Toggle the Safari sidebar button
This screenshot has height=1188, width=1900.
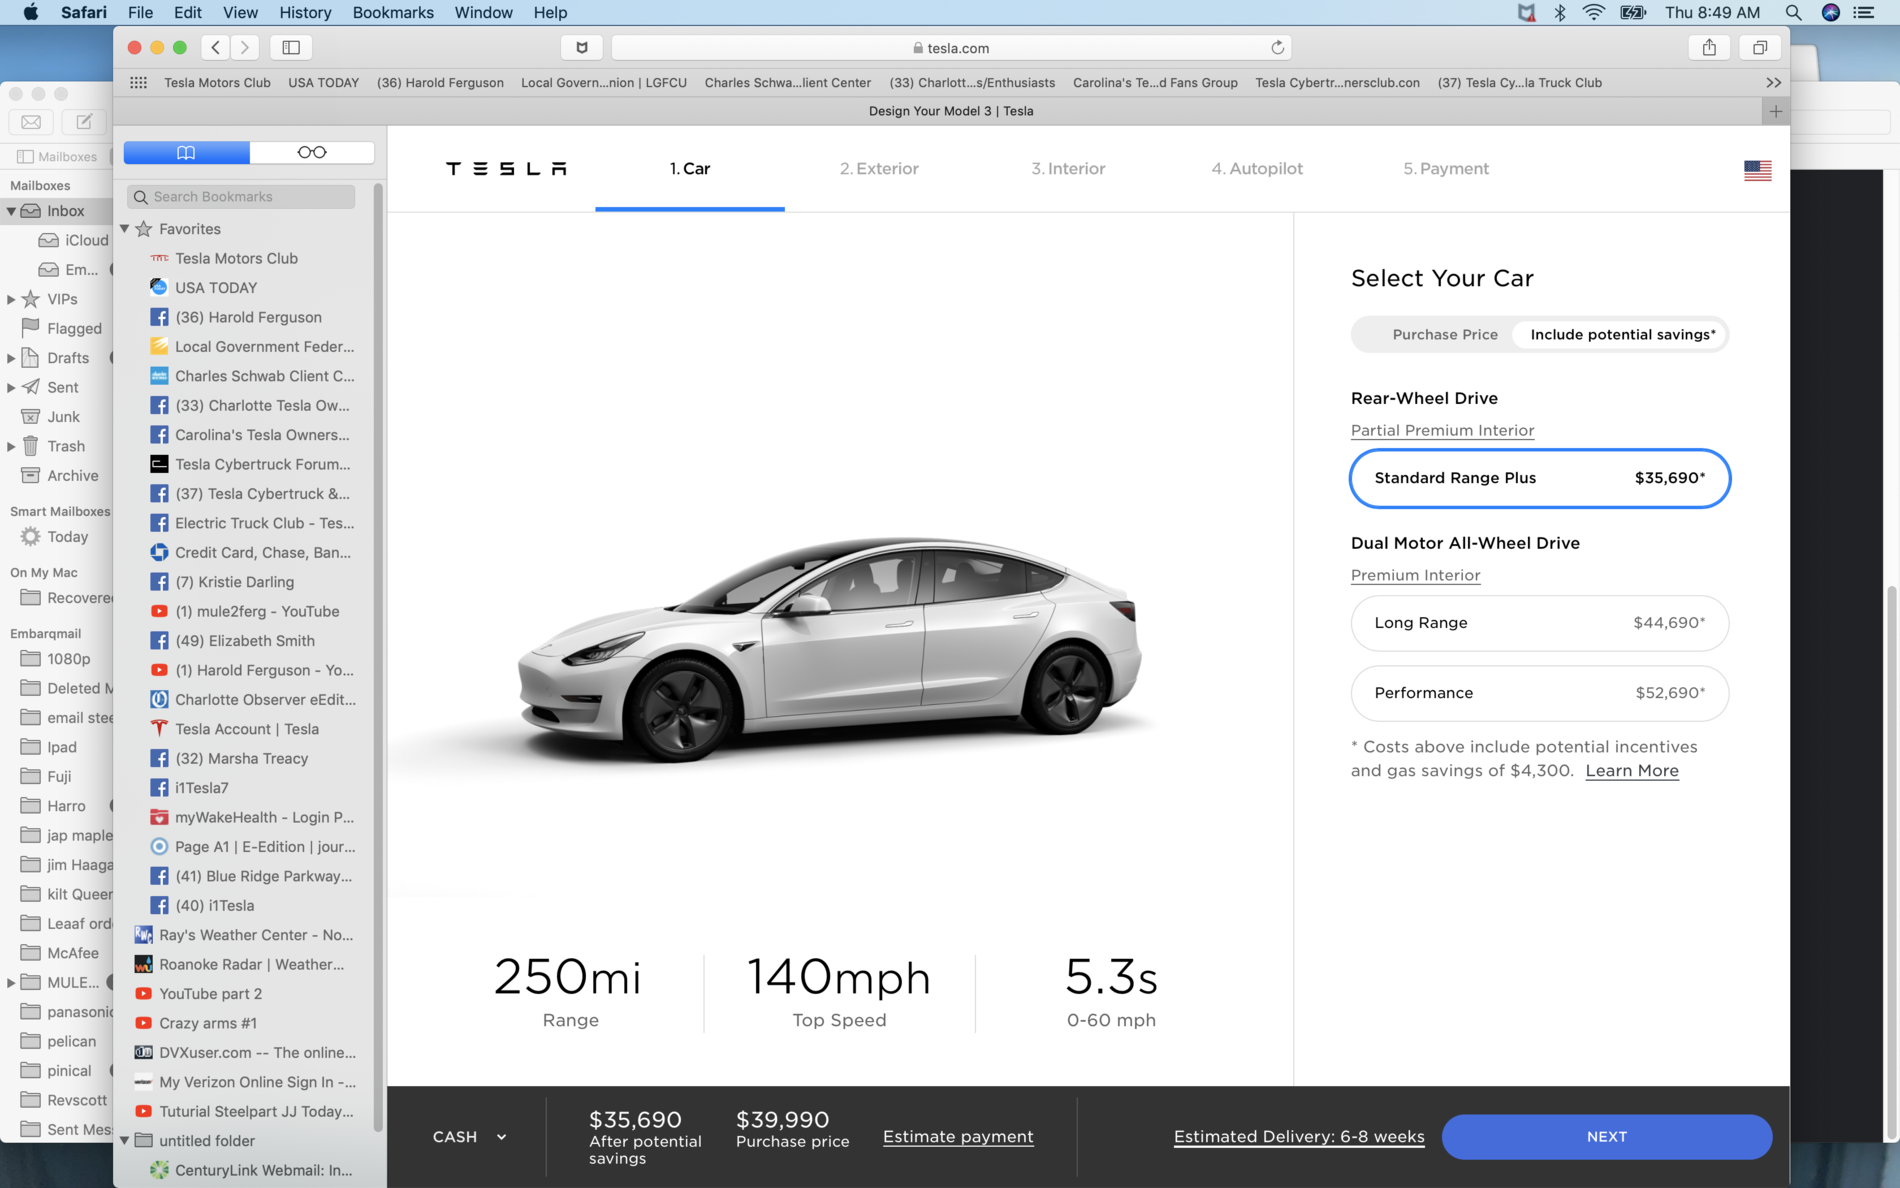click(x=291, y=47)
